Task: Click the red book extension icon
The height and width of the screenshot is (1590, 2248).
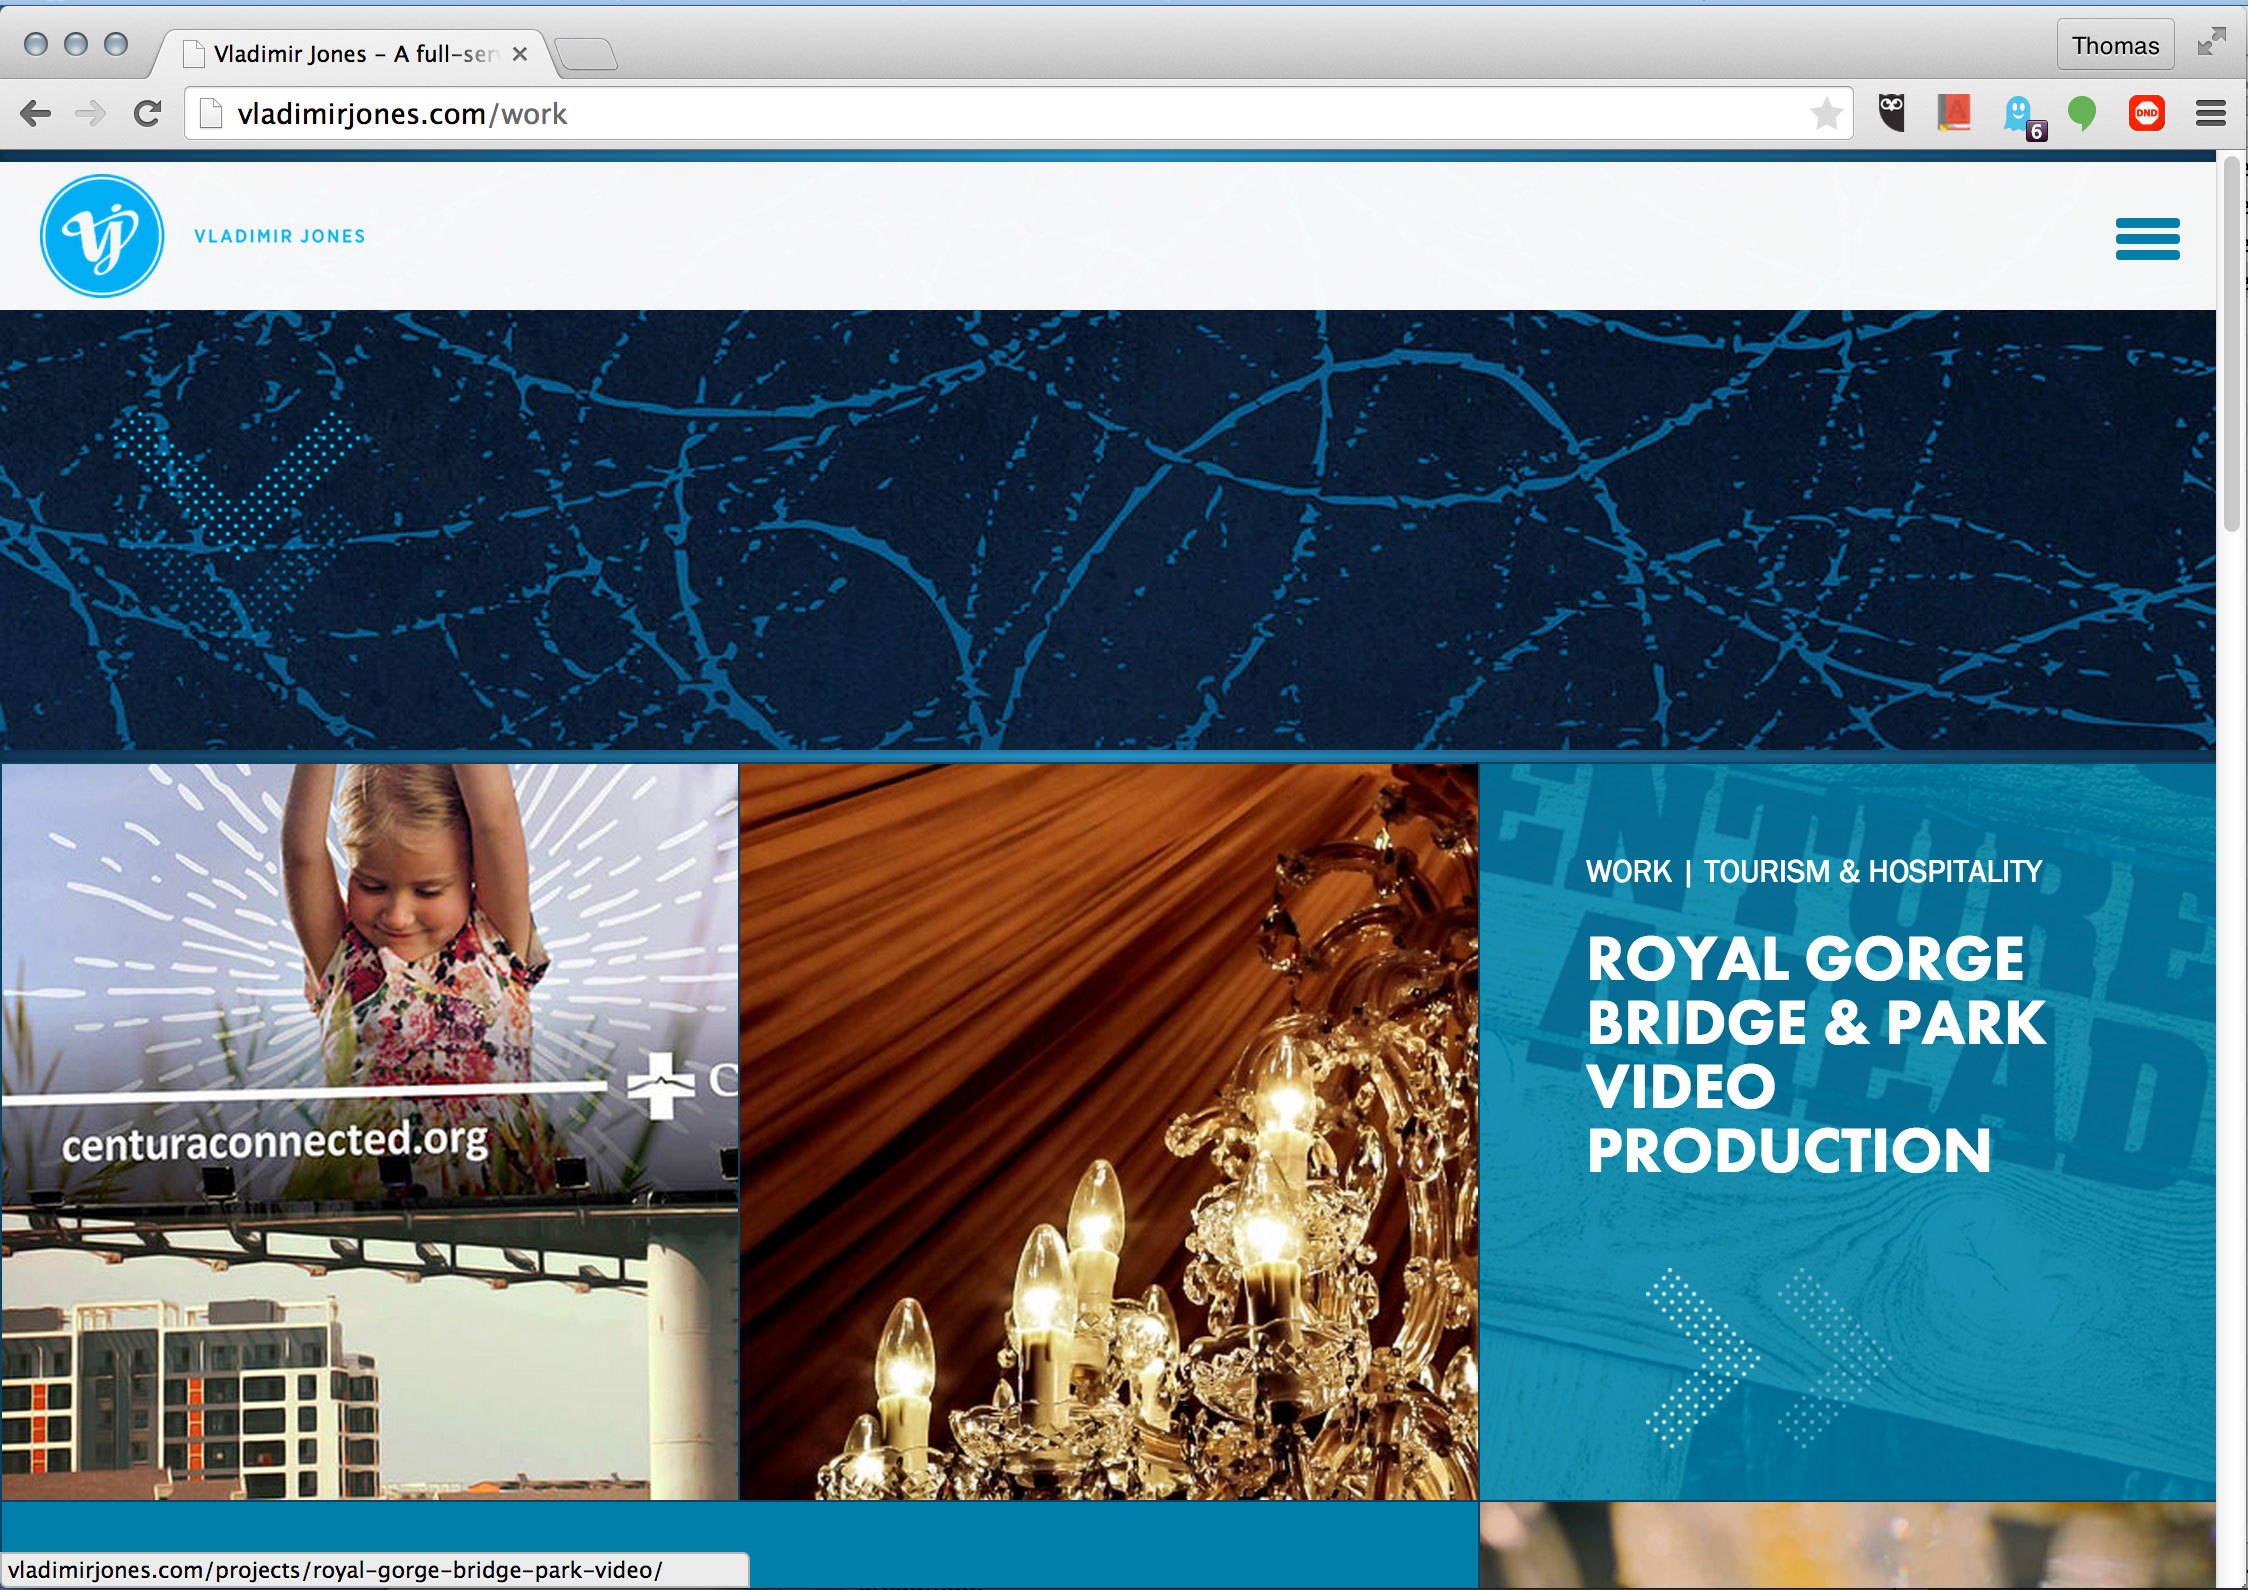Action: [x=1953, y=113]
